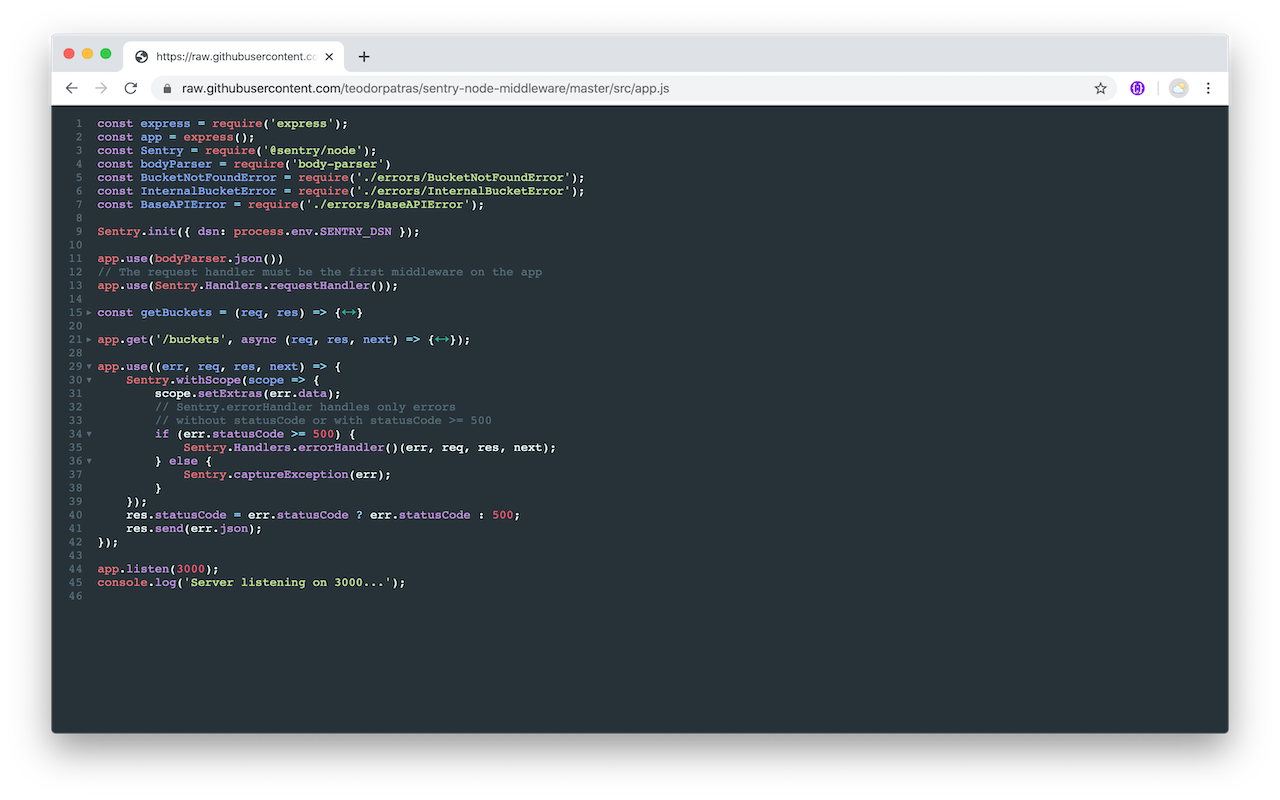
Task: Collapse the Sentry.withScope block on line 30
Action: coord(88,379)
